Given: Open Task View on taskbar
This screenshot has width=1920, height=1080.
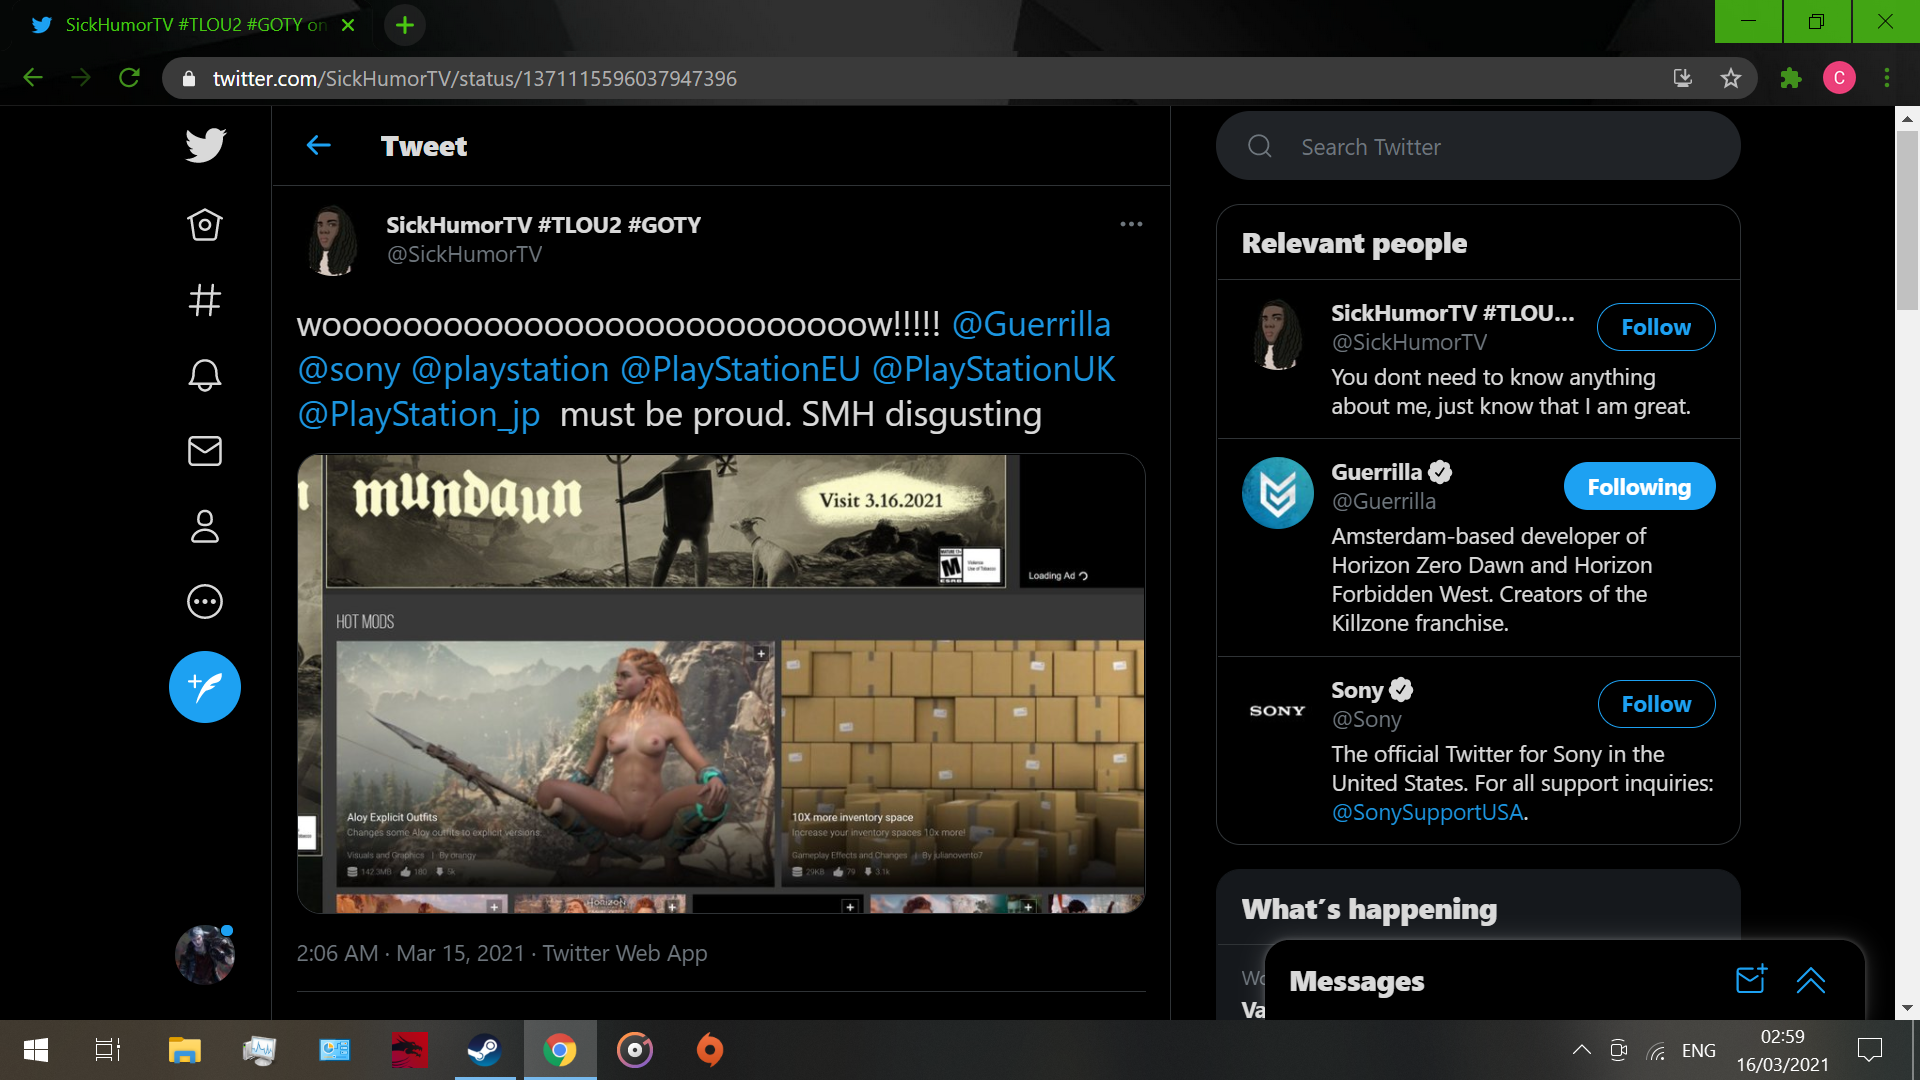Looking at the screenshot, I should click(108, 1050).
